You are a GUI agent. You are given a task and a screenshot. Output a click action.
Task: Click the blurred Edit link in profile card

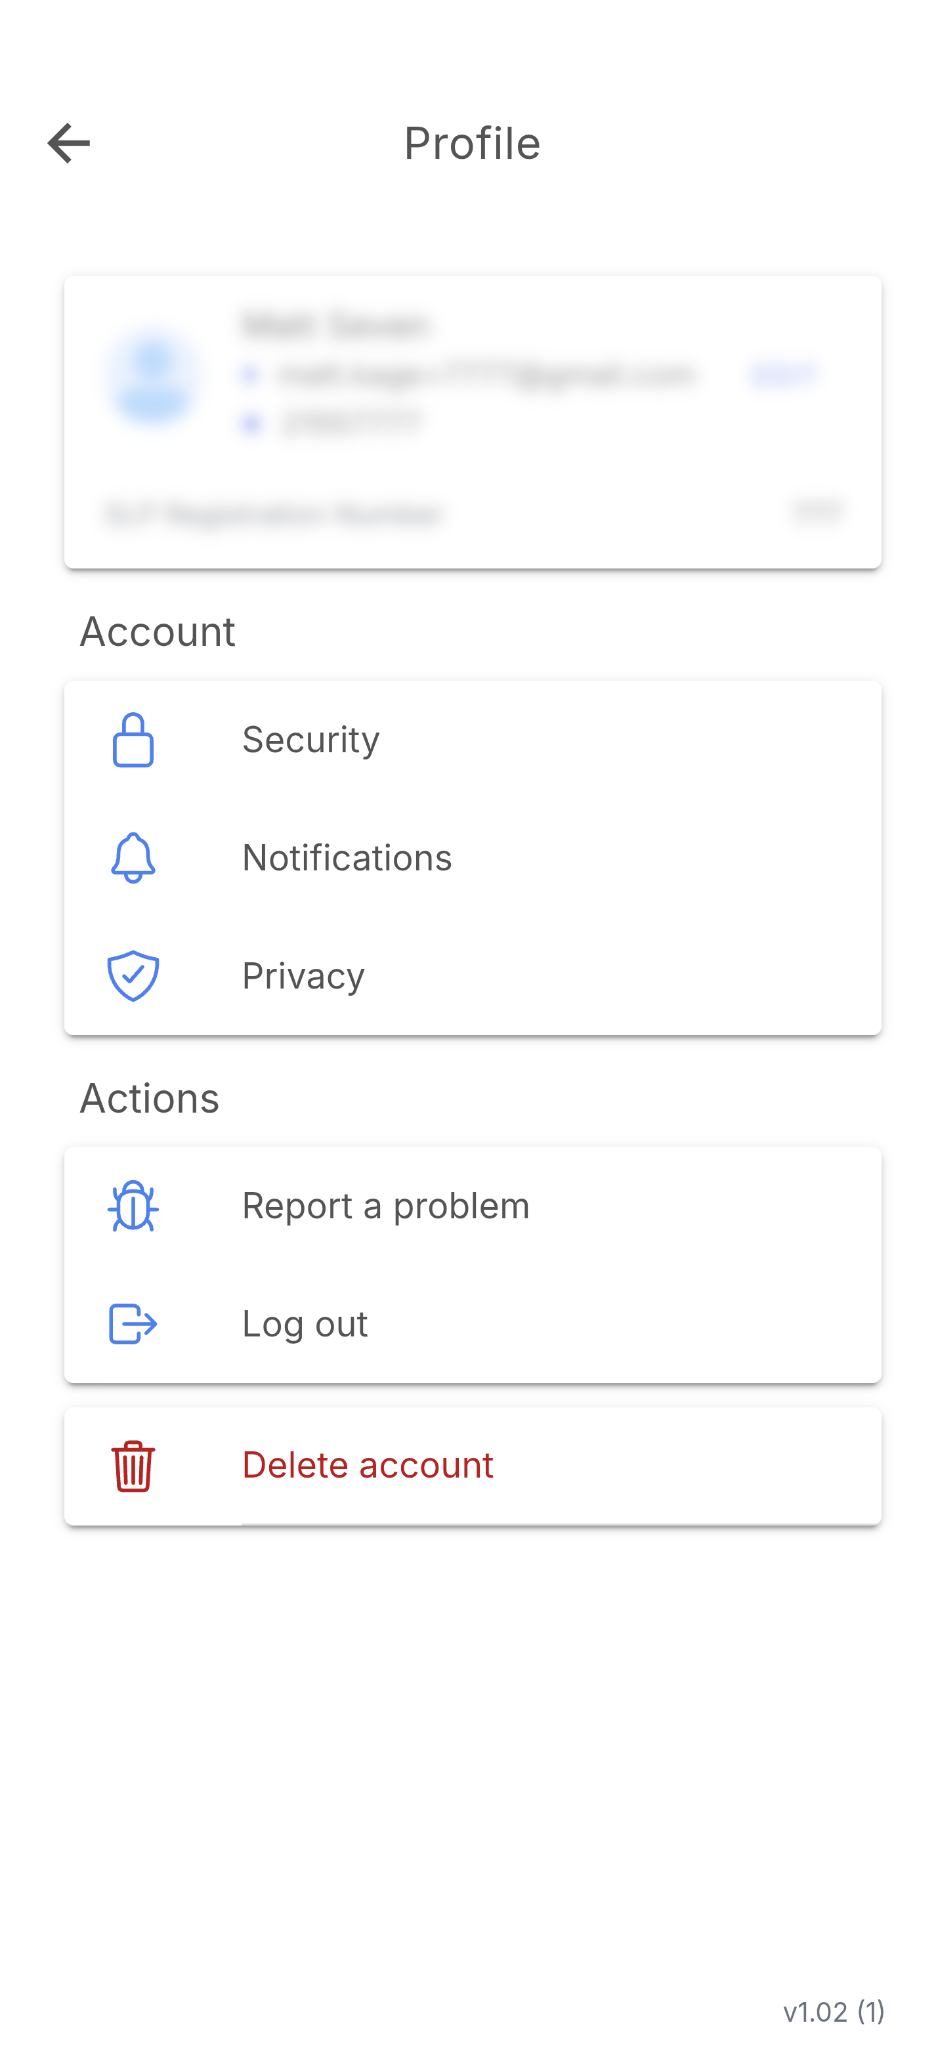pyautogui.click(x=783, y=374)
